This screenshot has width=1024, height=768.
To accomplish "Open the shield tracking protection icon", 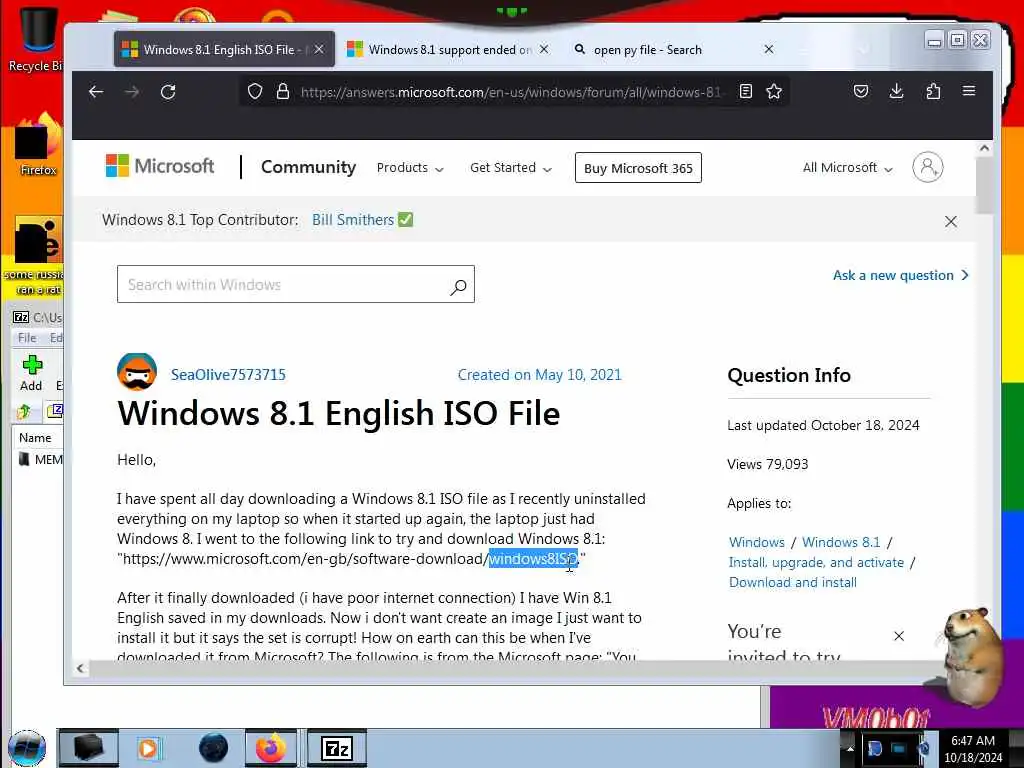I will [x=255, y=91].
